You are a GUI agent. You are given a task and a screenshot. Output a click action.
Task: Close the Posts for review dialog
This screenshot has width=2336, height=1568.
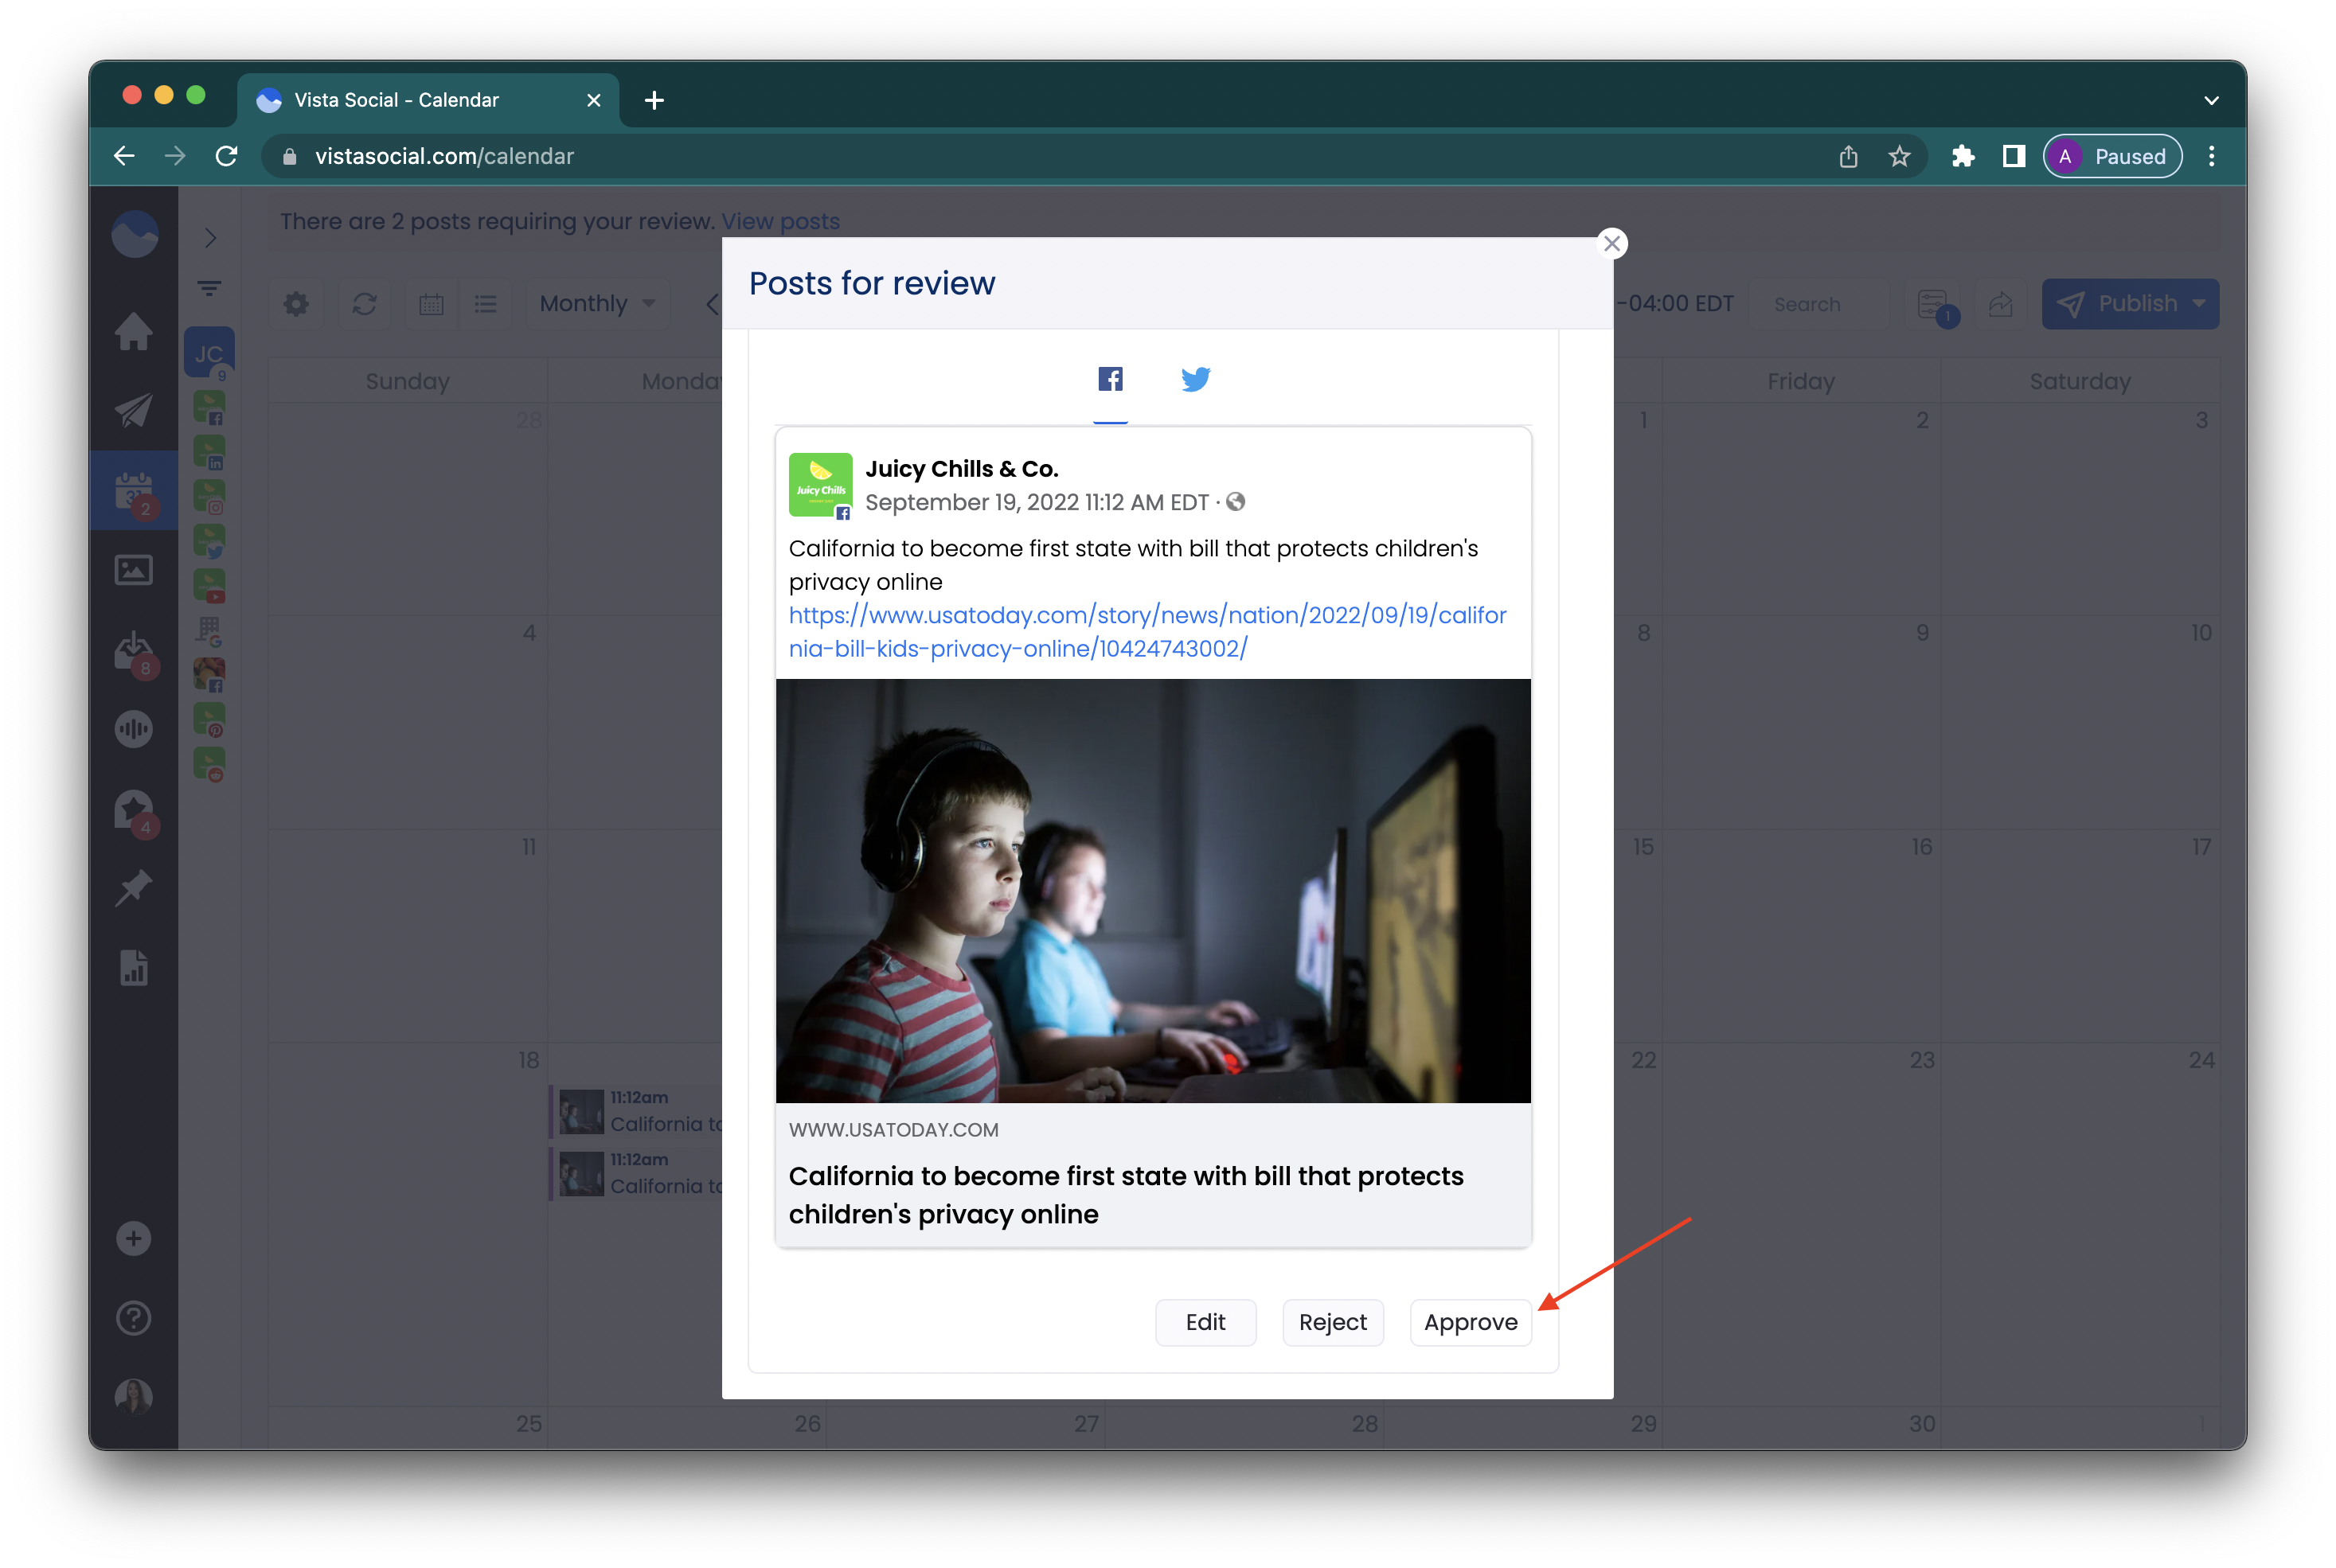(1611, 243)
